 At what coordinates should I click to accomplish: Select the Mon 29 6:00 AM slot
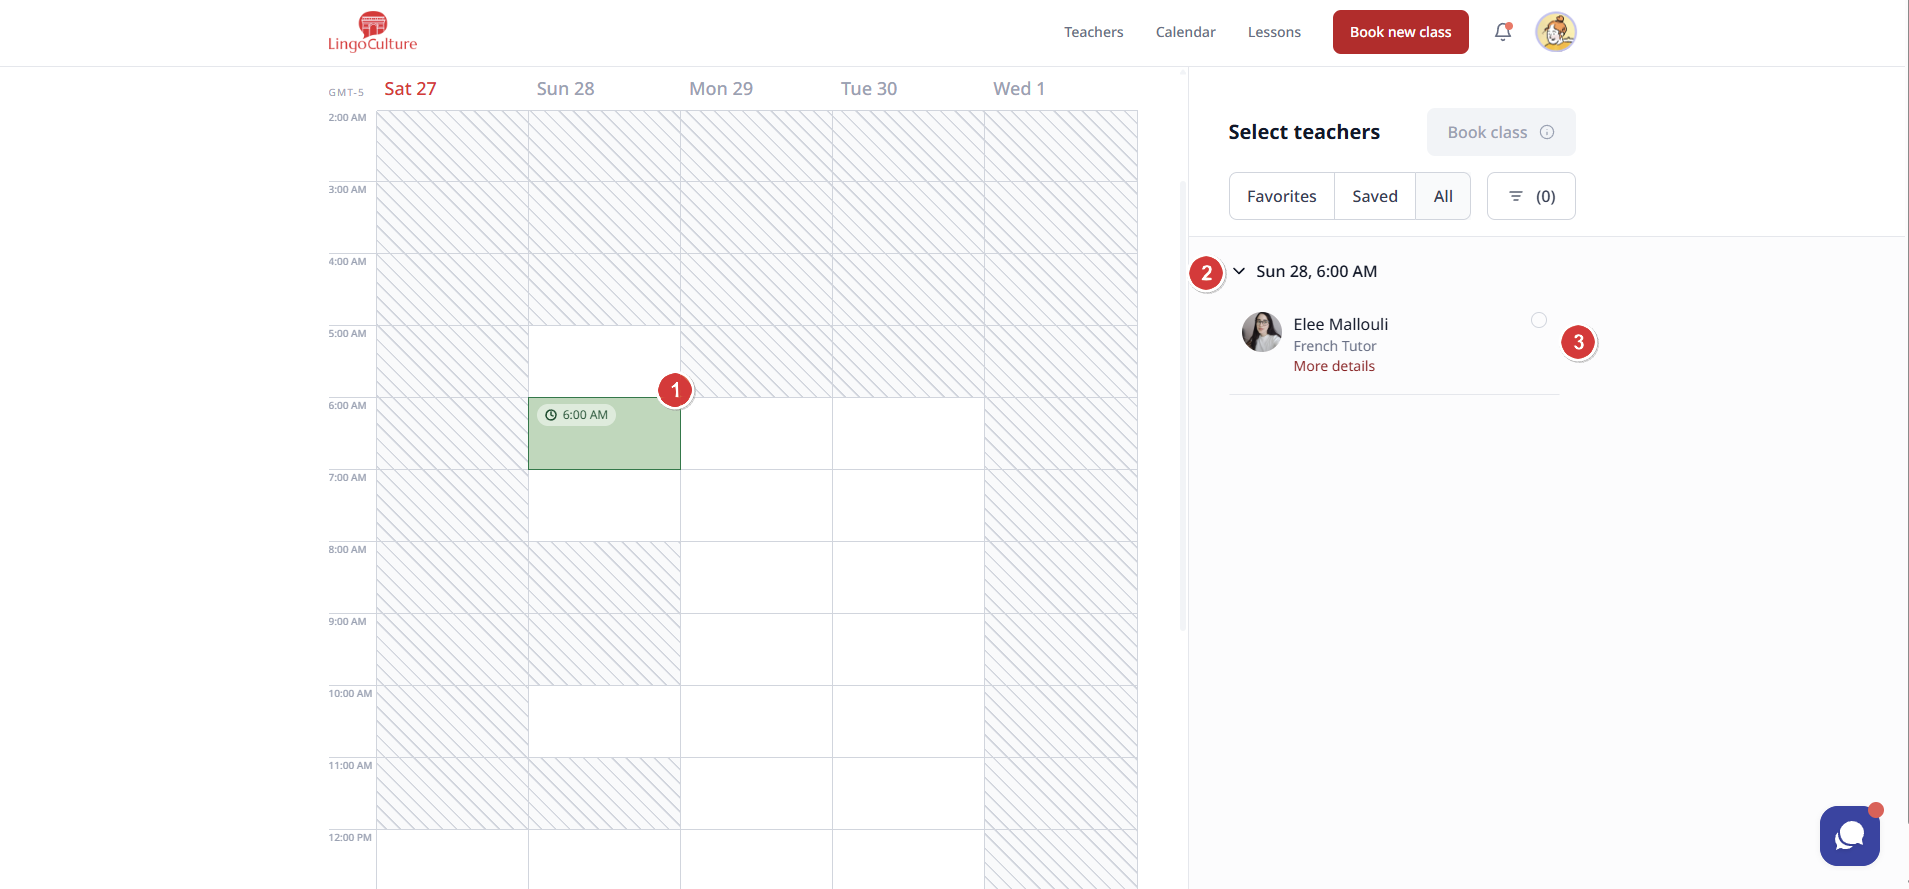[x=756, y=433]
